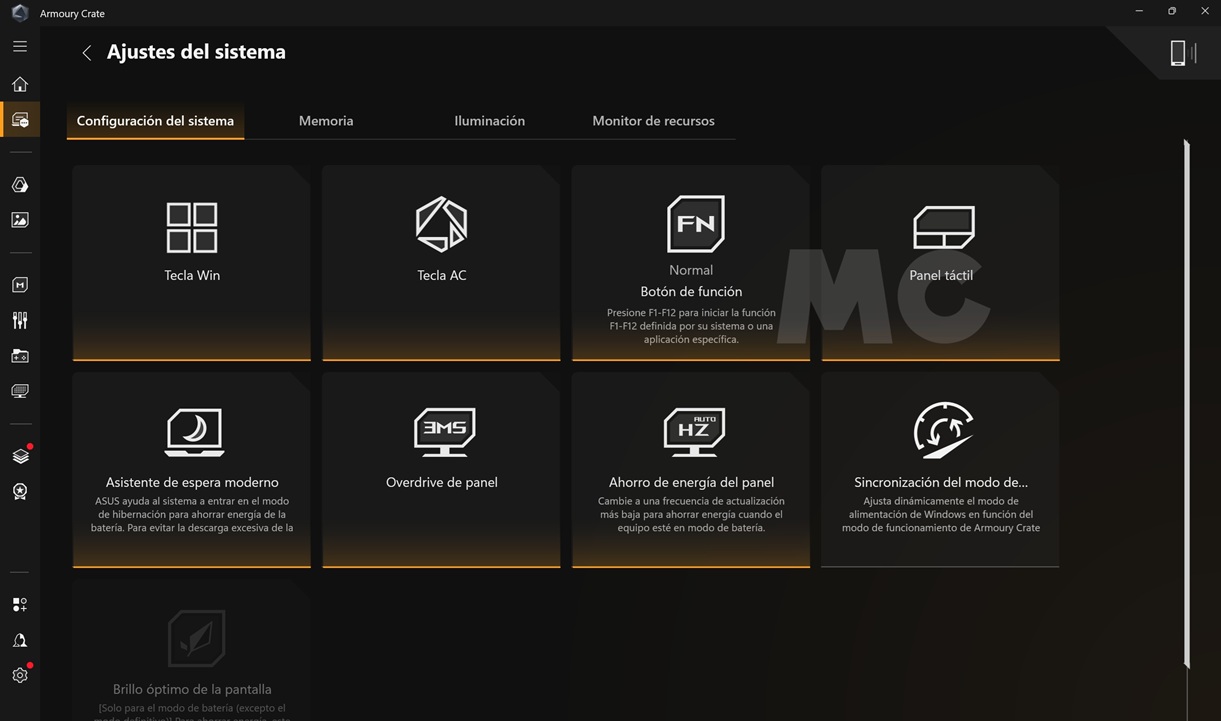This screenshot has width=1221, height=721.
Task: Open the notifications bell icon
Action: click(x=20, y=640)
